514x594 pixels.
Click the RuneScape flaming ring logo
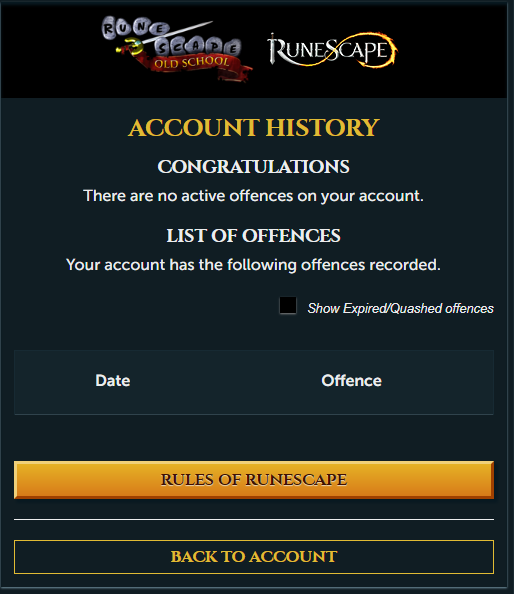pyautogui.click(x=333, y=50)
